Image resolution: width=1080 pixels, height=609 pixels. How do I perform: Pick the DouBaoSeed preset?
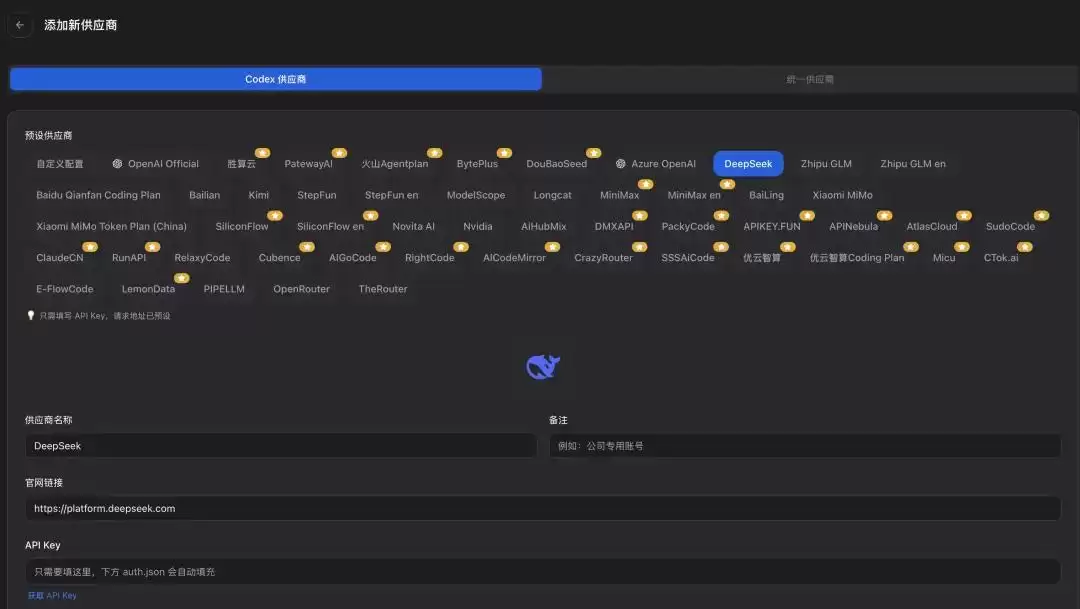click(x=557, y=164)
